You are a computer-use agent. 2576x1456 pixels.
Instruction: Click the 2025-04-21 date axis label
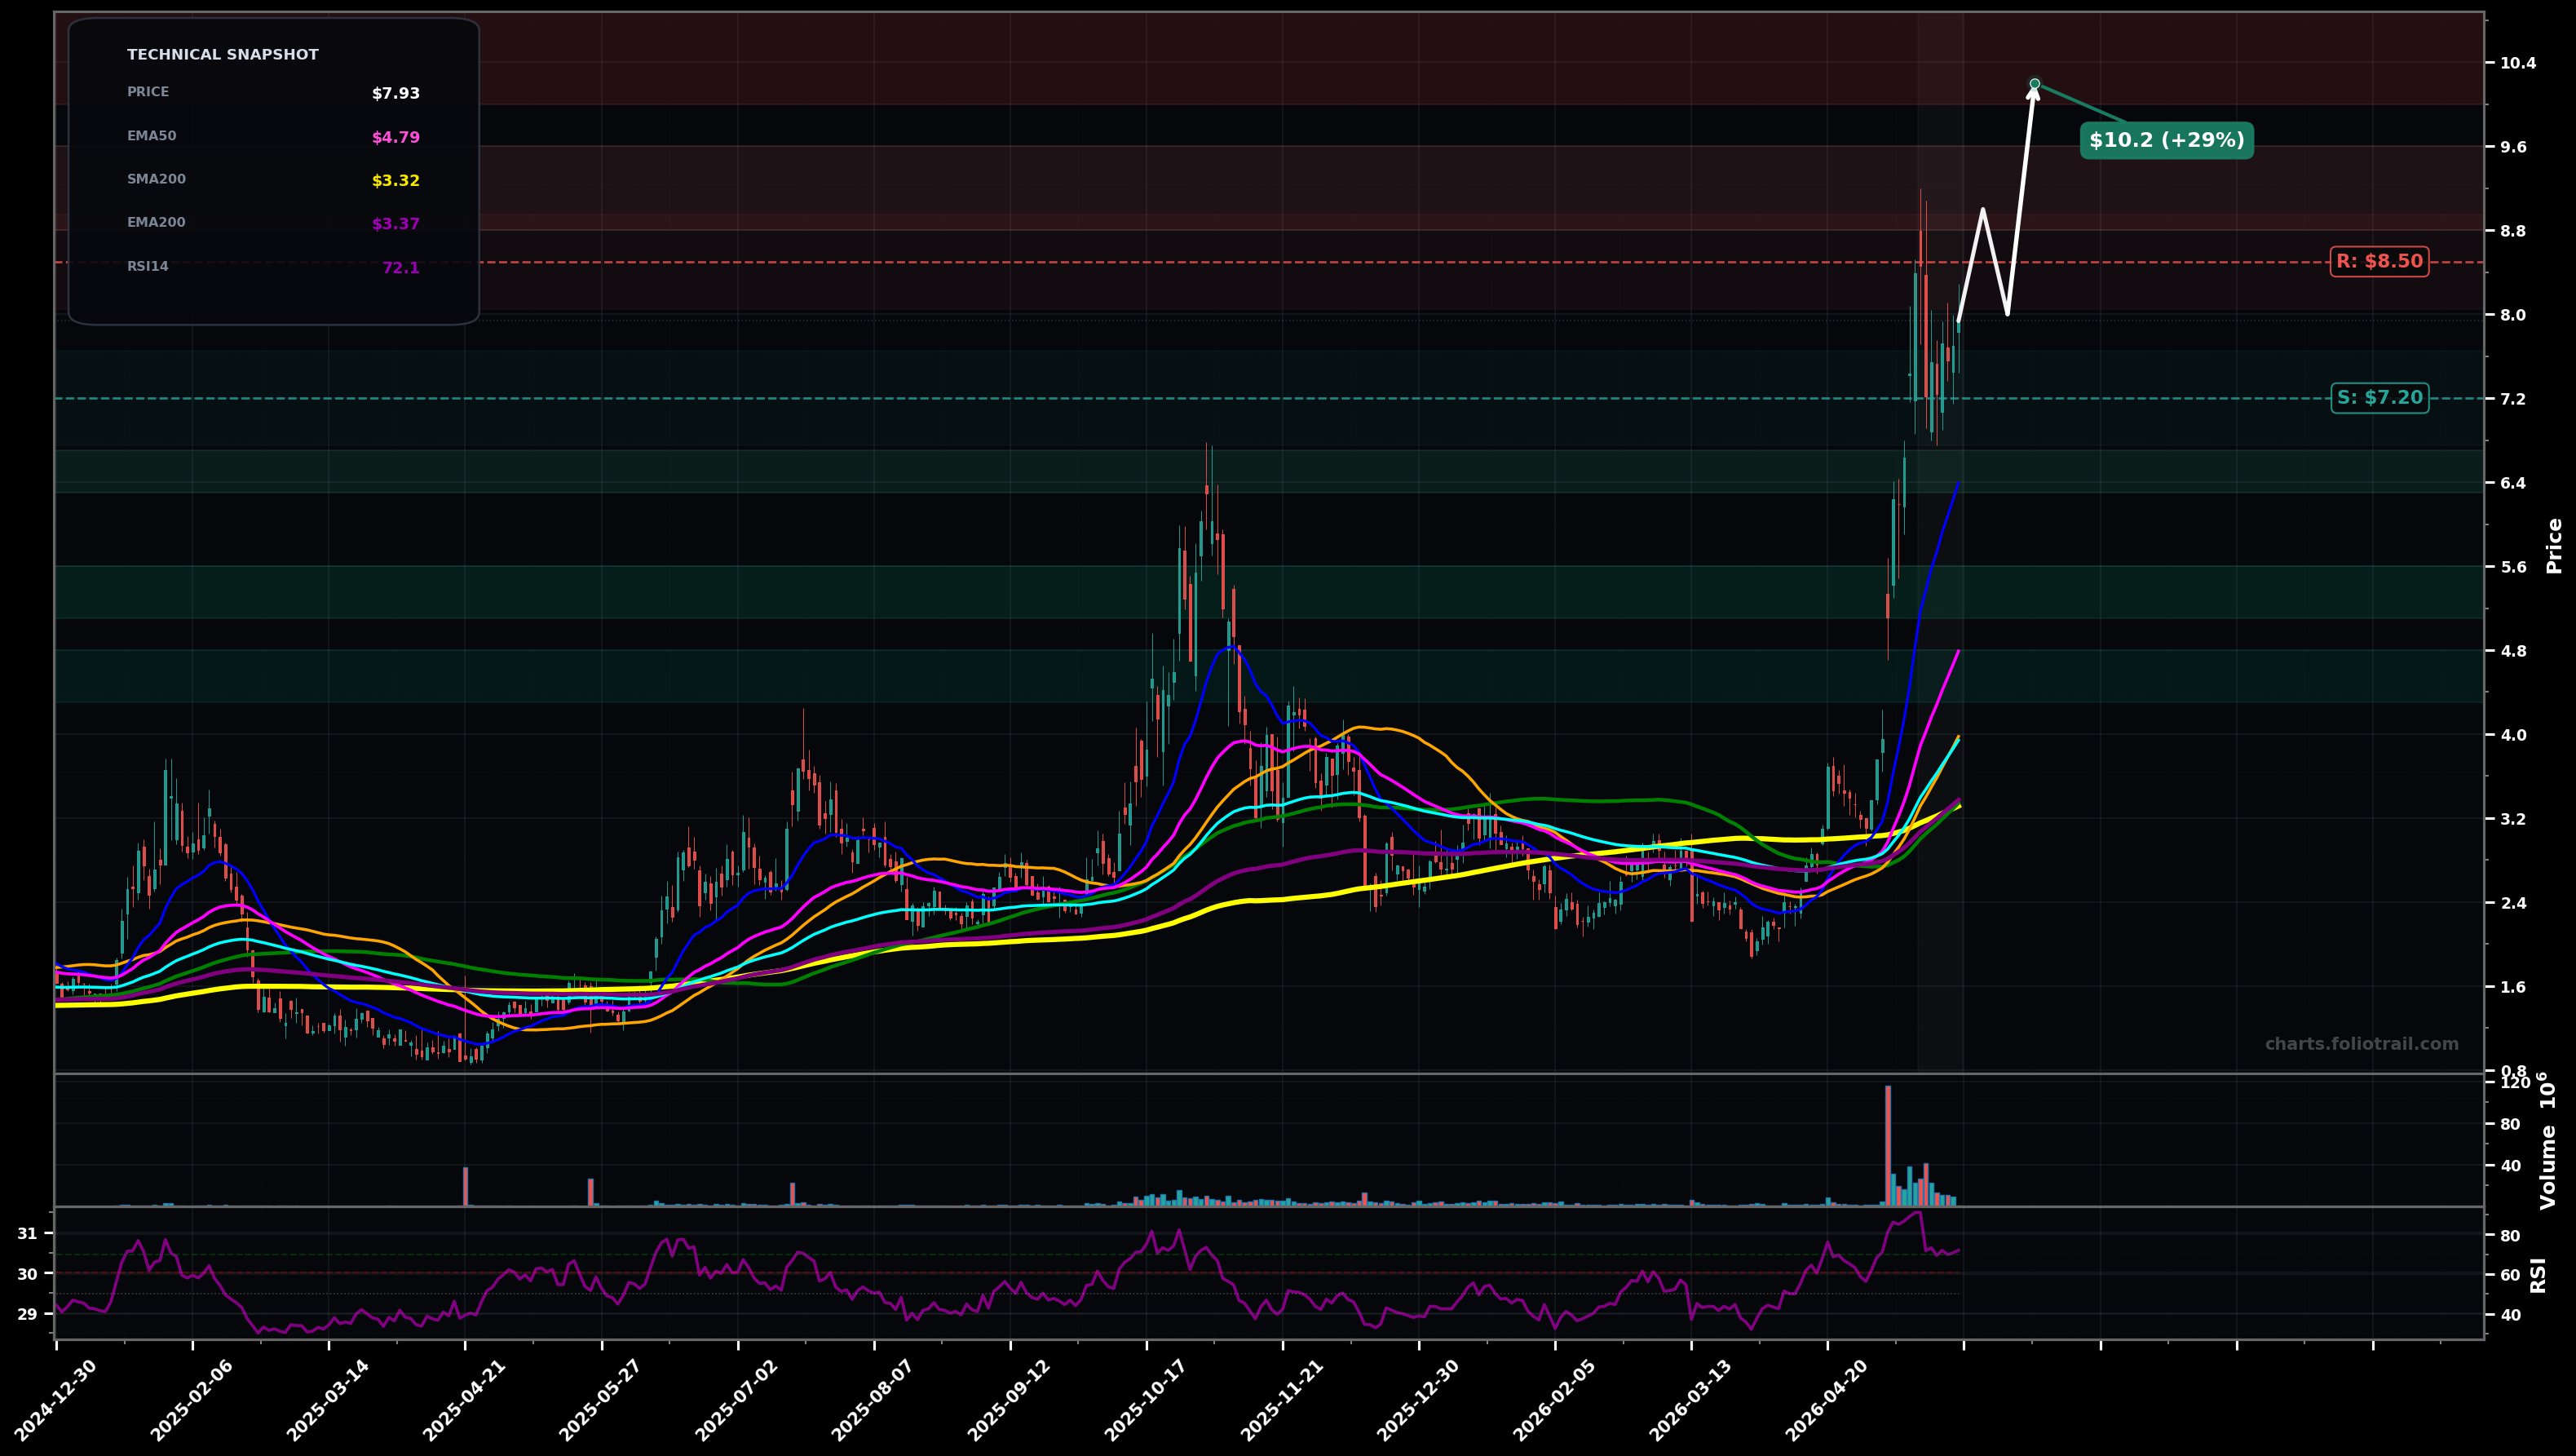point(464,1400)
